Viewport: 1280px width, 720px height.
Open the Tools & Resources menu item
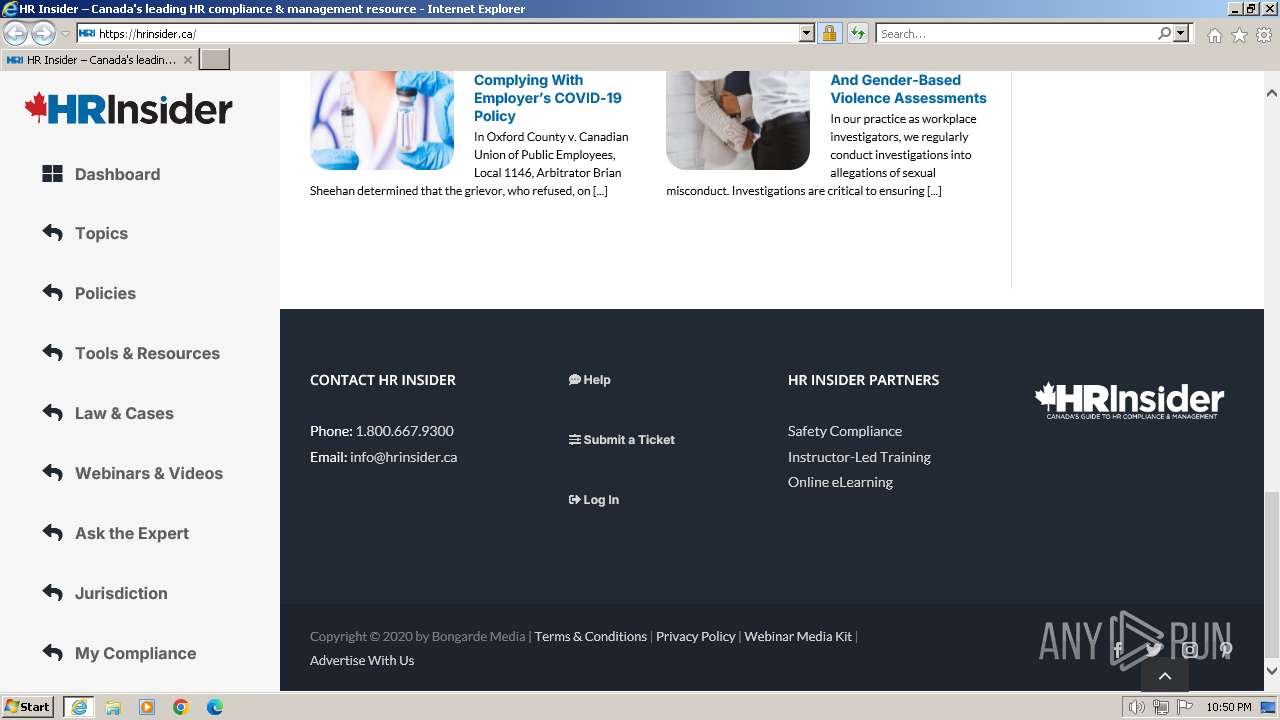pos(147,353)
